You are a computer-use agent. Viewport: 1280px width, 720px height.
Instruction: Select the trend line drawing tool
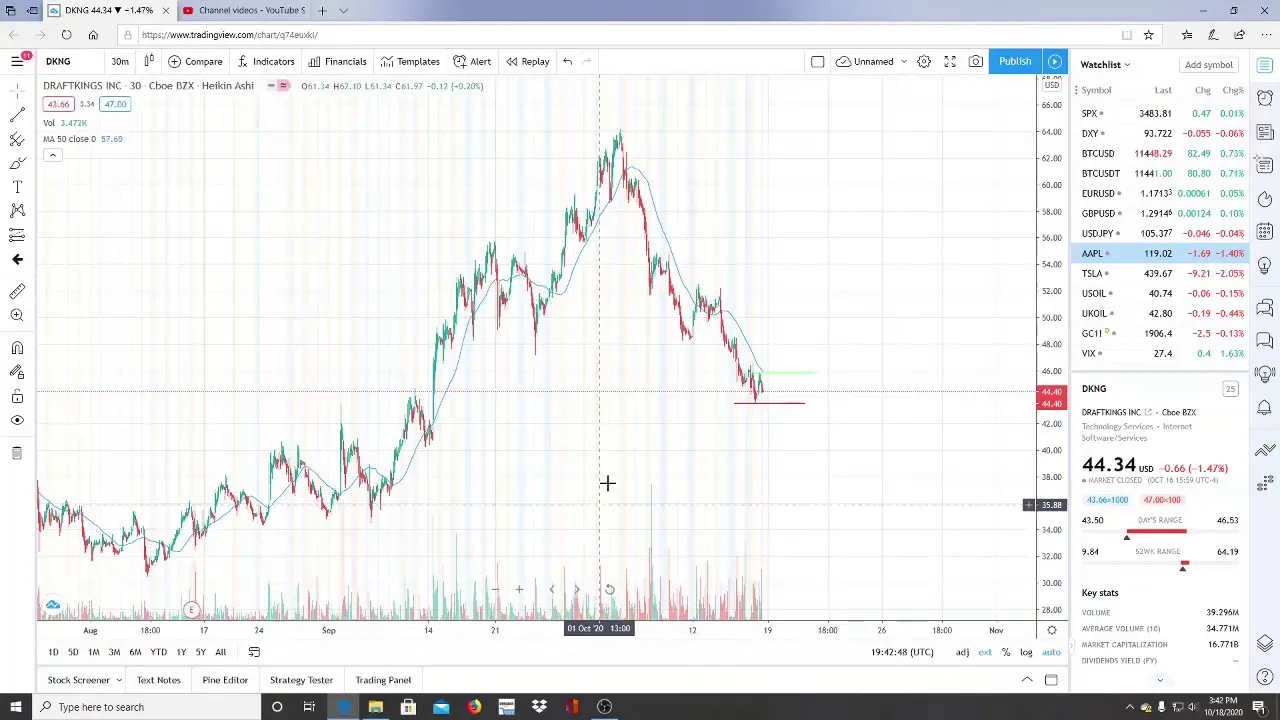17,115
